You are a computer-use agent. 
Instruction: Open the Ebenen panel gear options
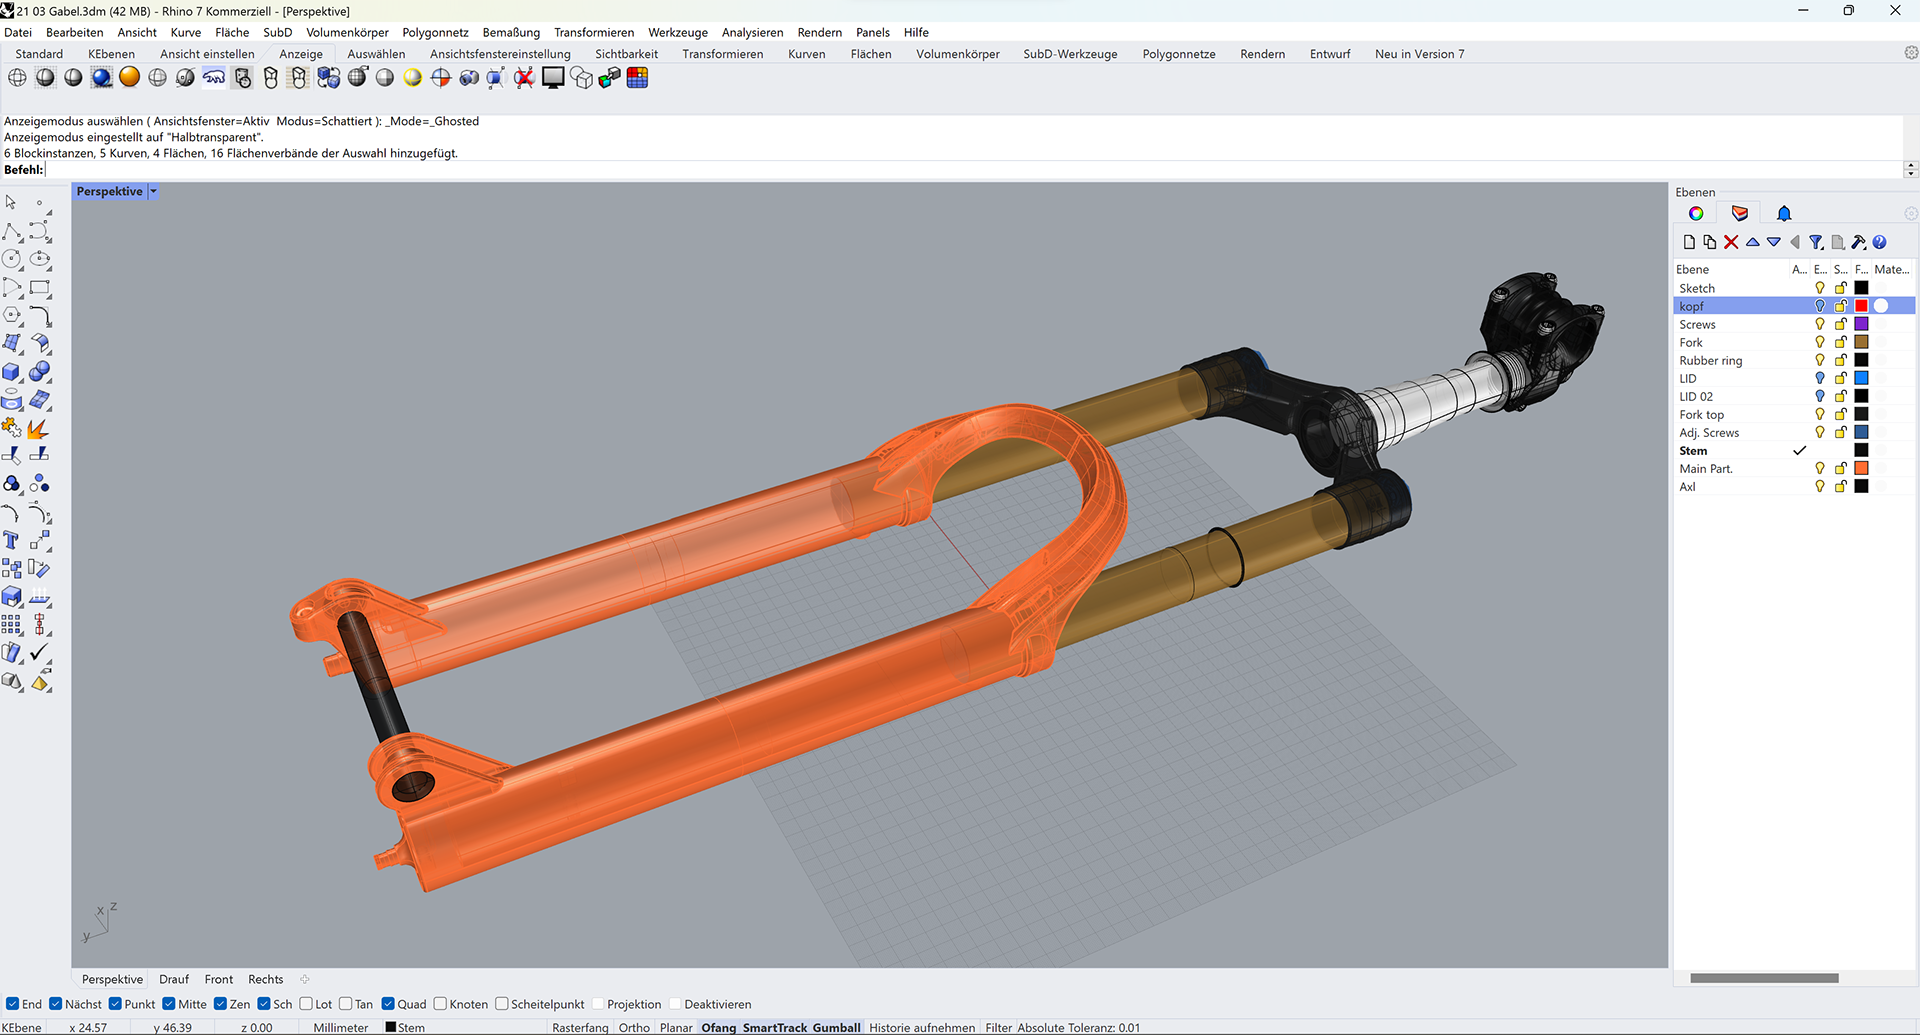pos(1910,213)
